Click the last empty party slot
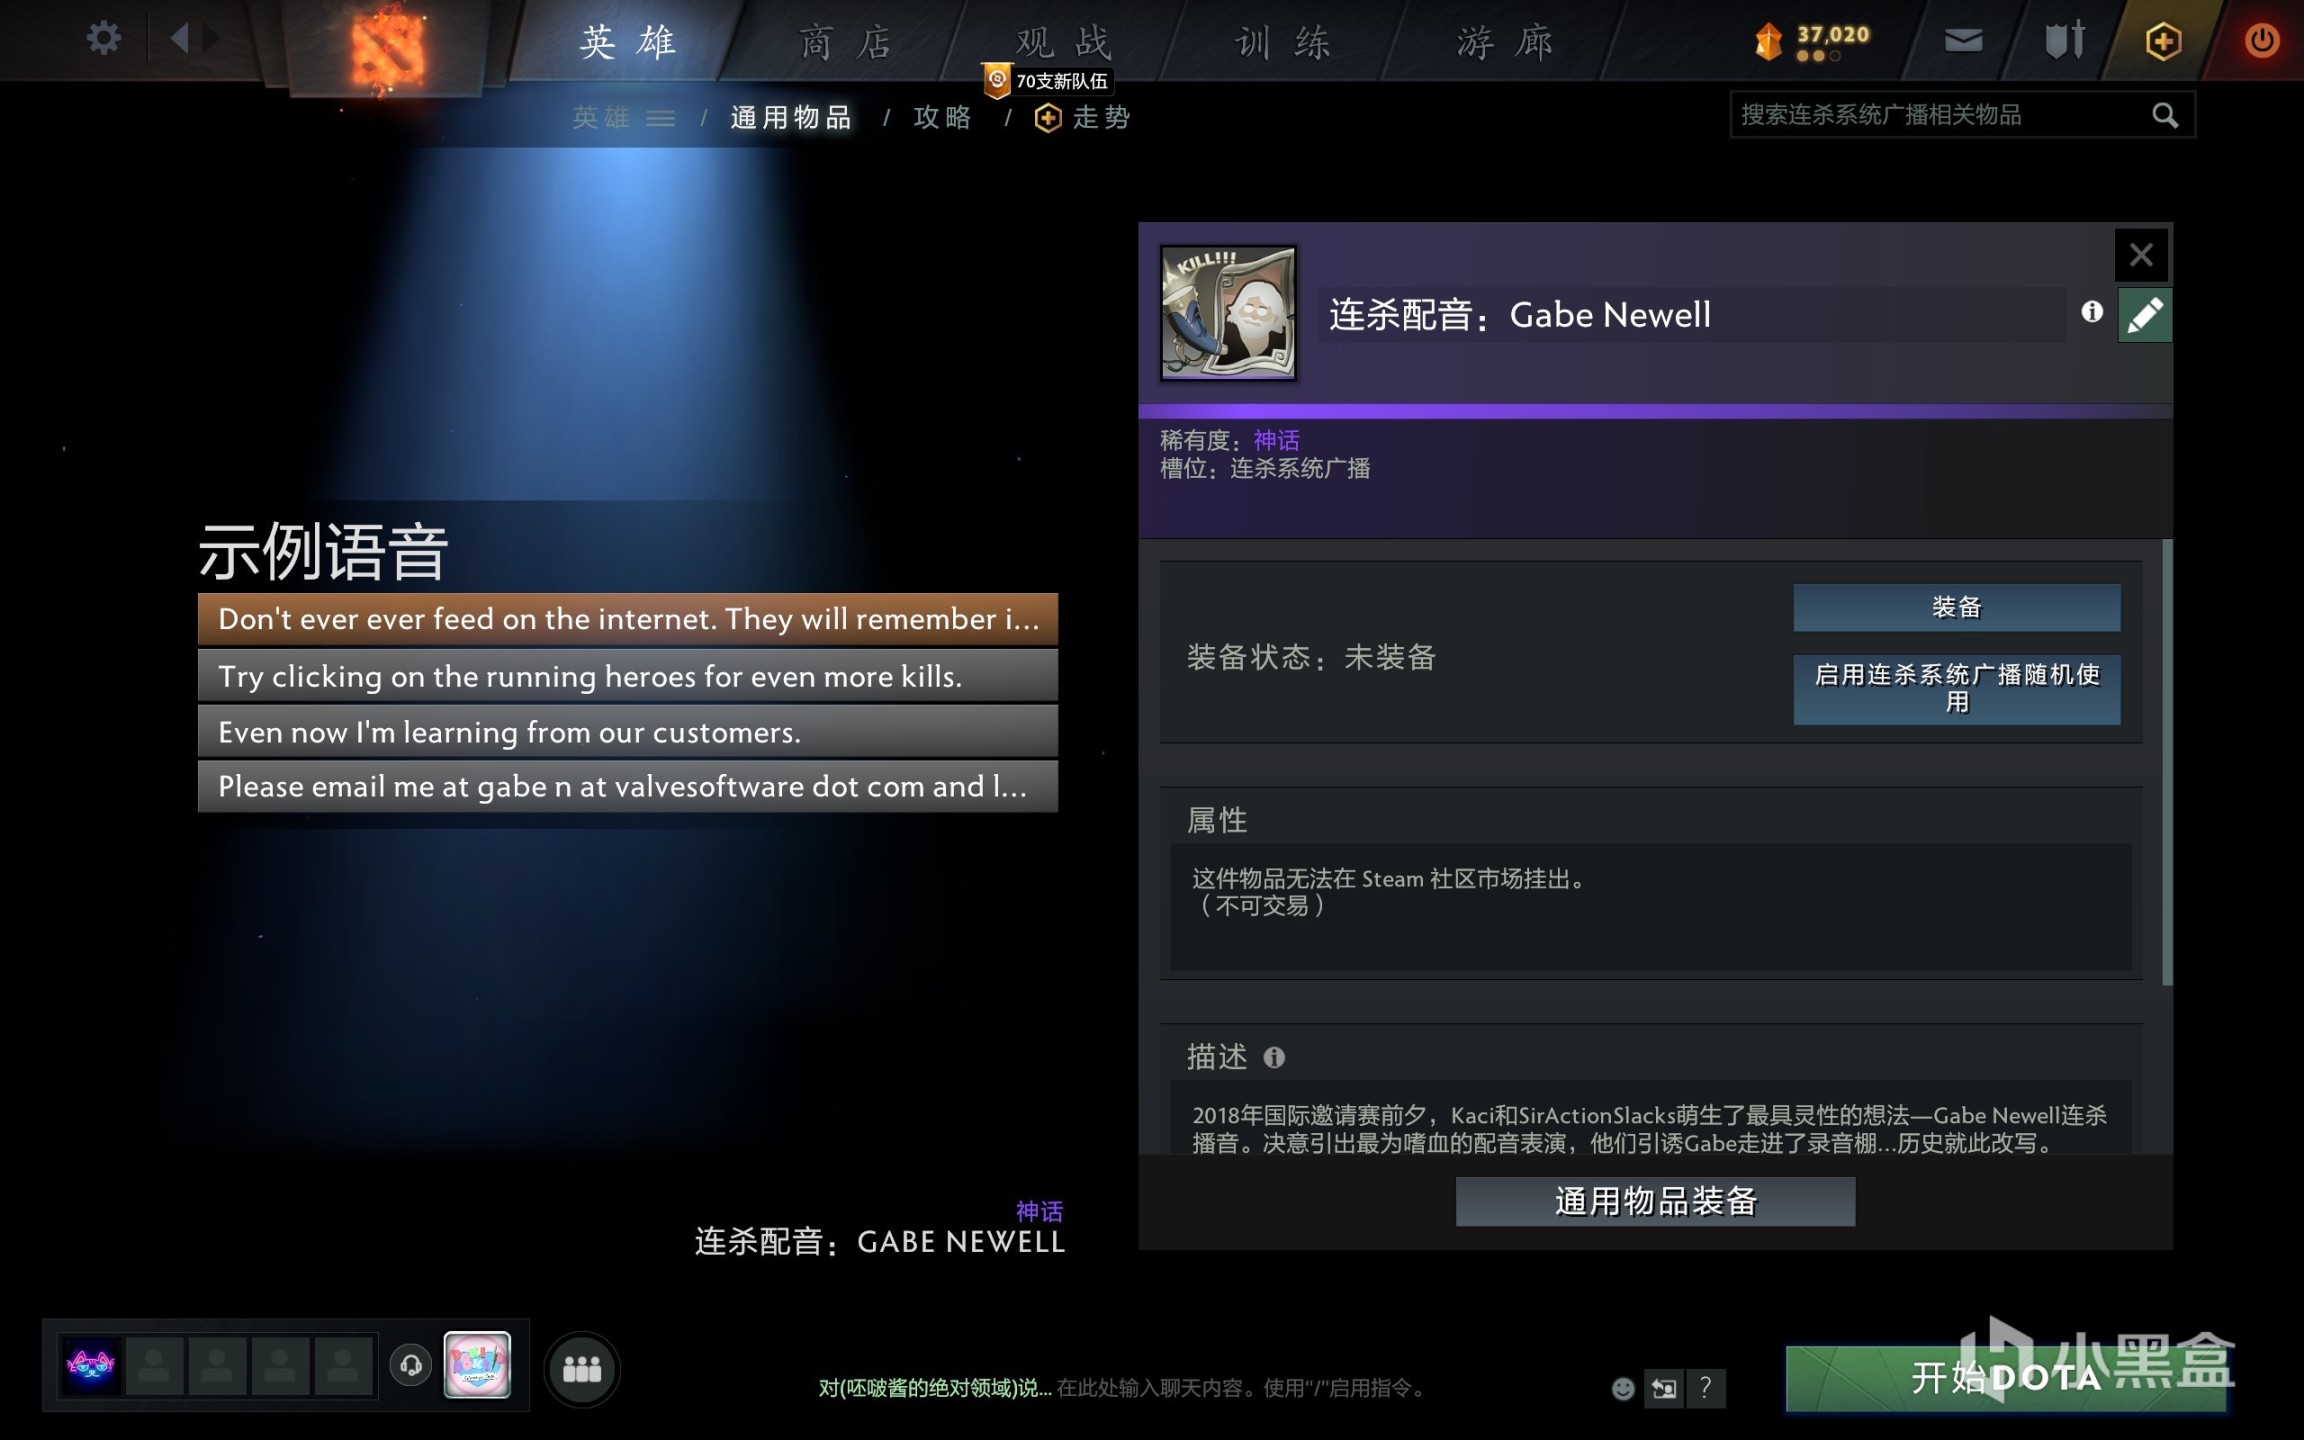This screenshot has width=2304, height=1440. [x=343, y=1365]
